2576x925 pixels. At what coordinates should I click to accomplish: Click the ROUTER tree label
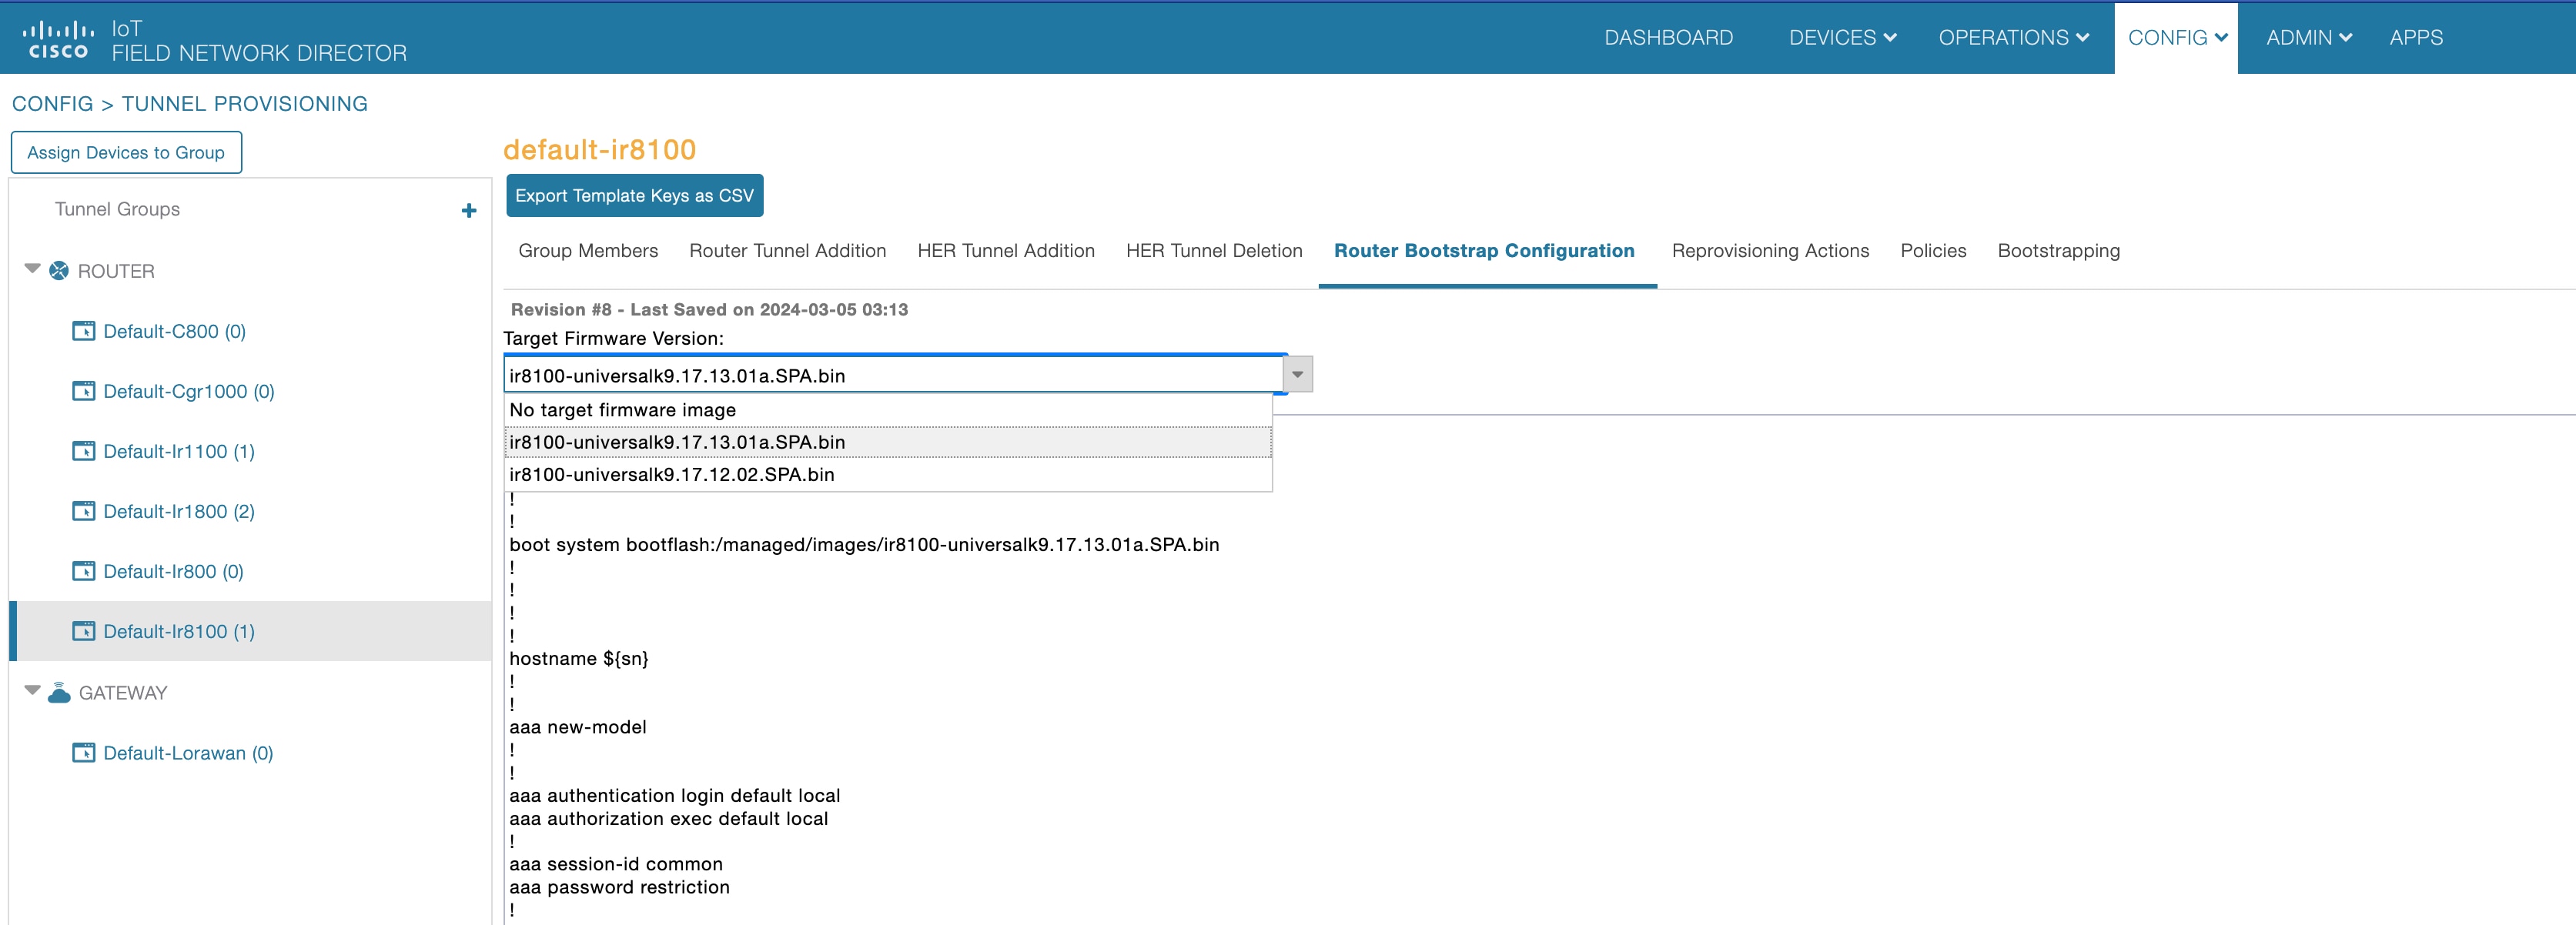point(116,271)
